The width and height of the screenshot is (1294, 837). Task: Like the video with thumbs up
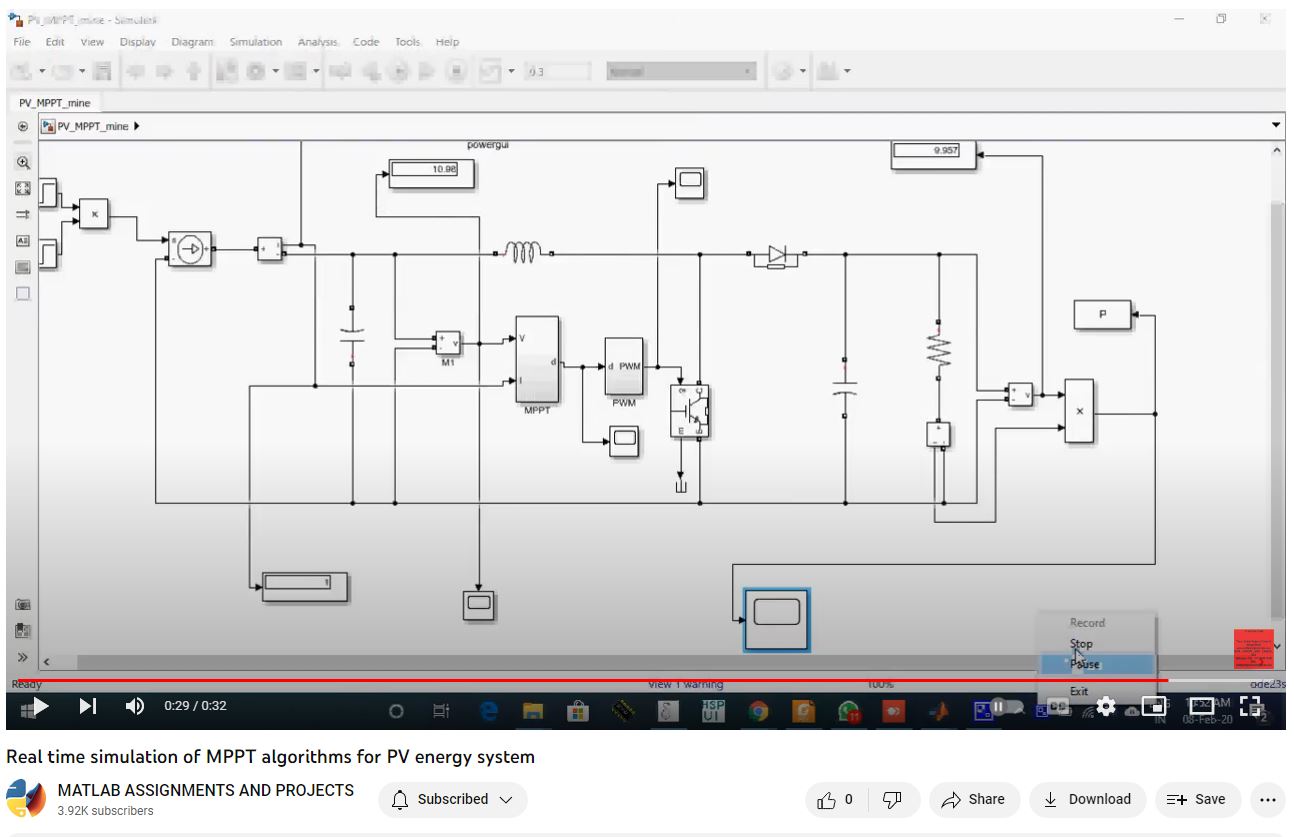pyautogui.click(x=836, y=799)
